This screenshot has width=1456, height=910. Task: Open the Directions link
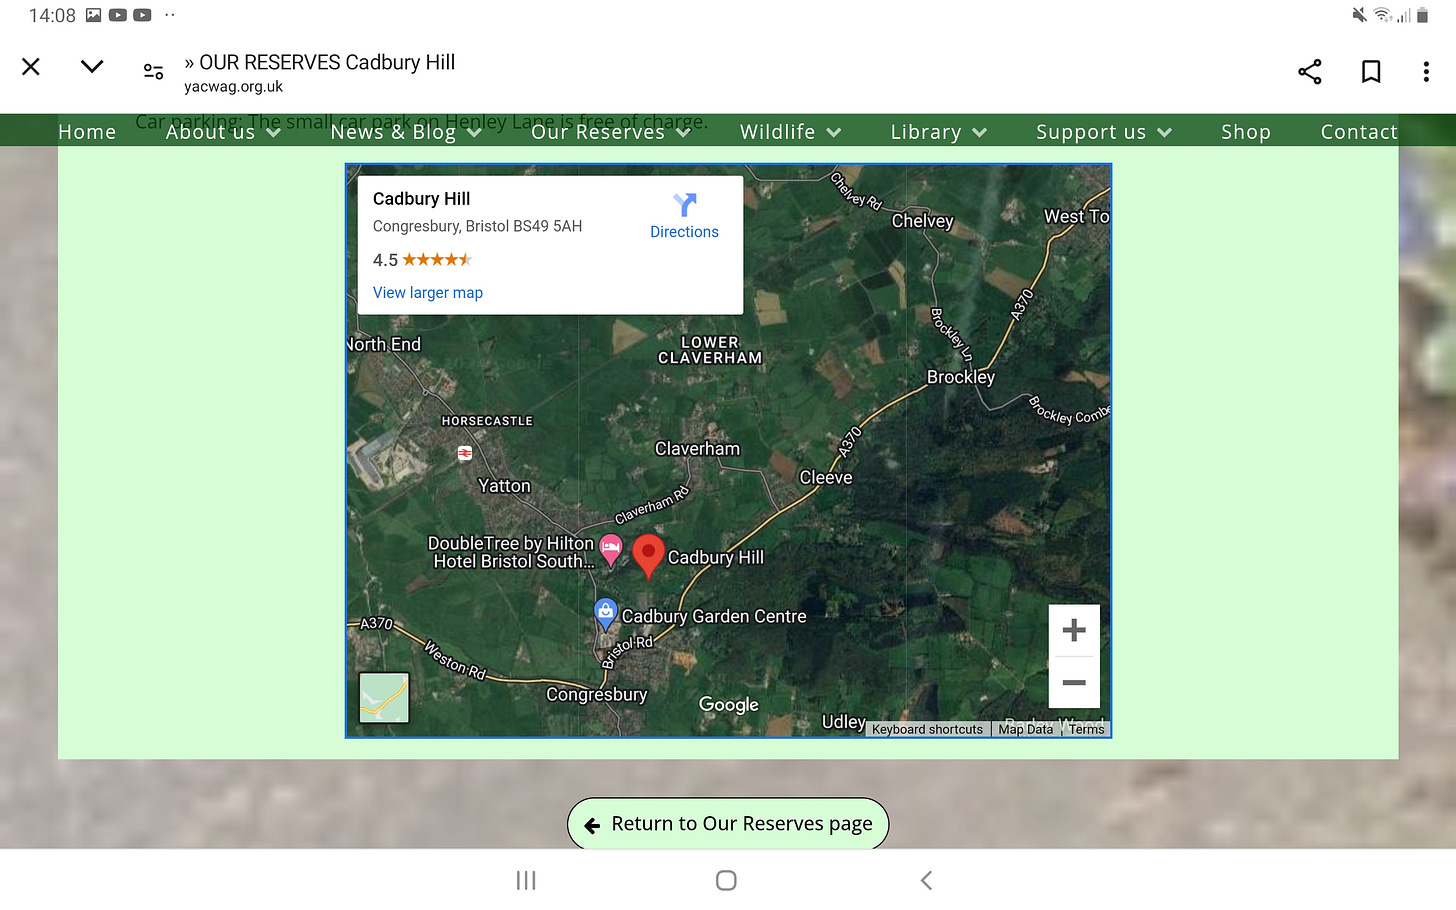click(x=684, y=232)
